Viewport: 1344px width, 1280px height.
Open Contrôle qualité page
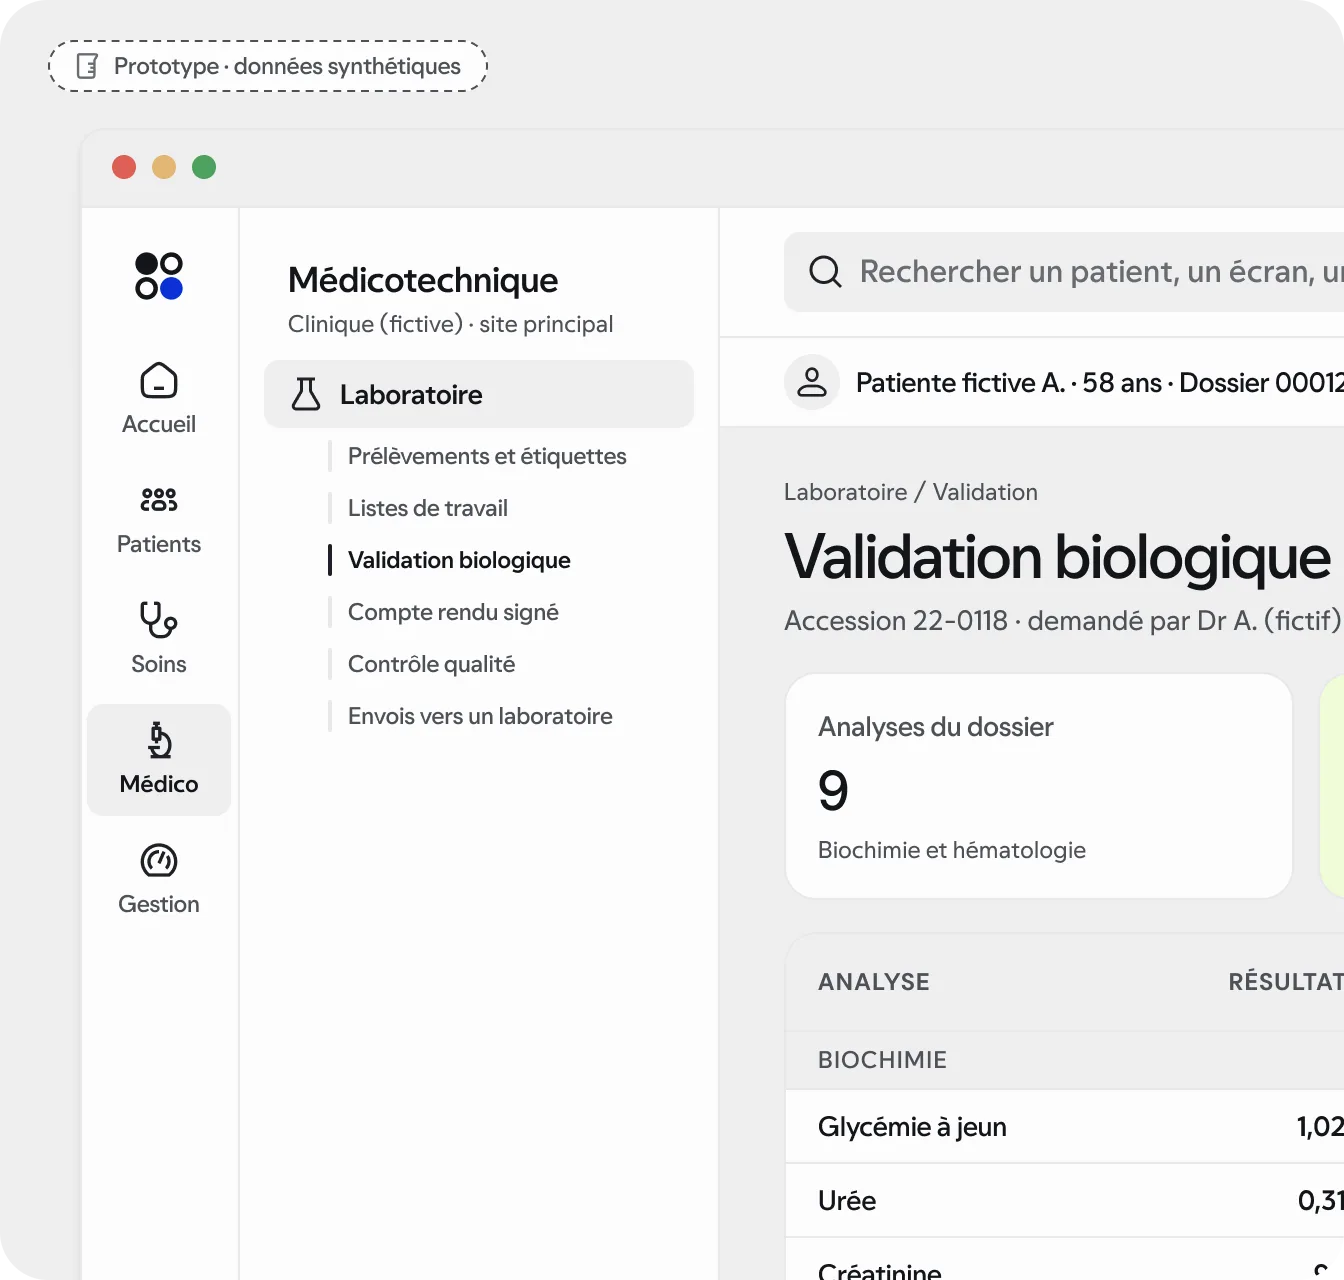(x=431, y=664)
